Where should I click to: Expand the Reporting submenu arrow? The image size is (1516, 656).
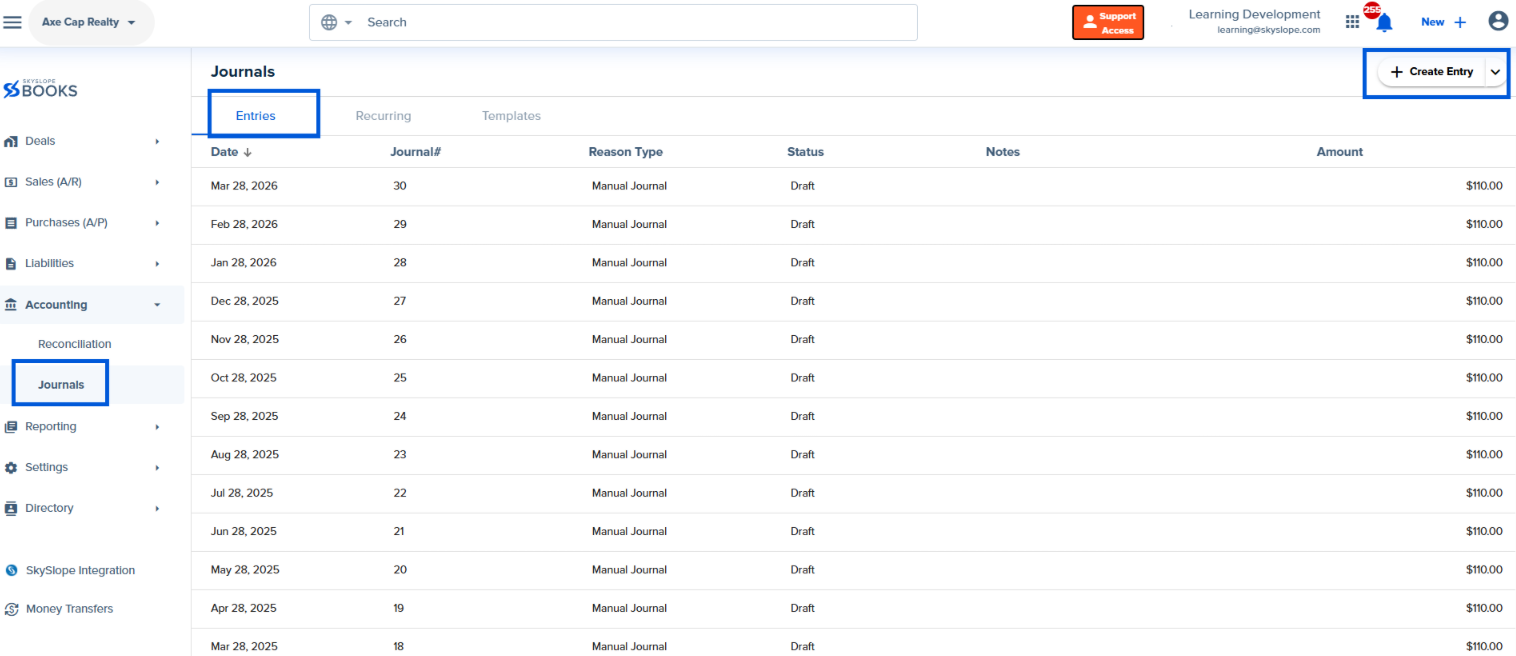tap(157, 427)
